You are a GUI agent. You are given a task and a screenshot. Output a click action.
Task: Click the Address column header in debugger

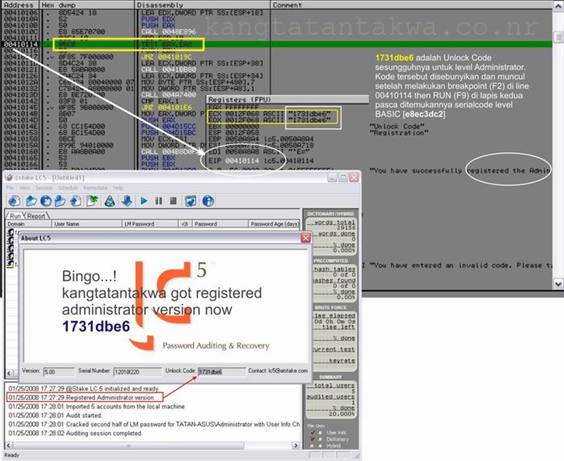pyautogui.click(x=19, y=5)
